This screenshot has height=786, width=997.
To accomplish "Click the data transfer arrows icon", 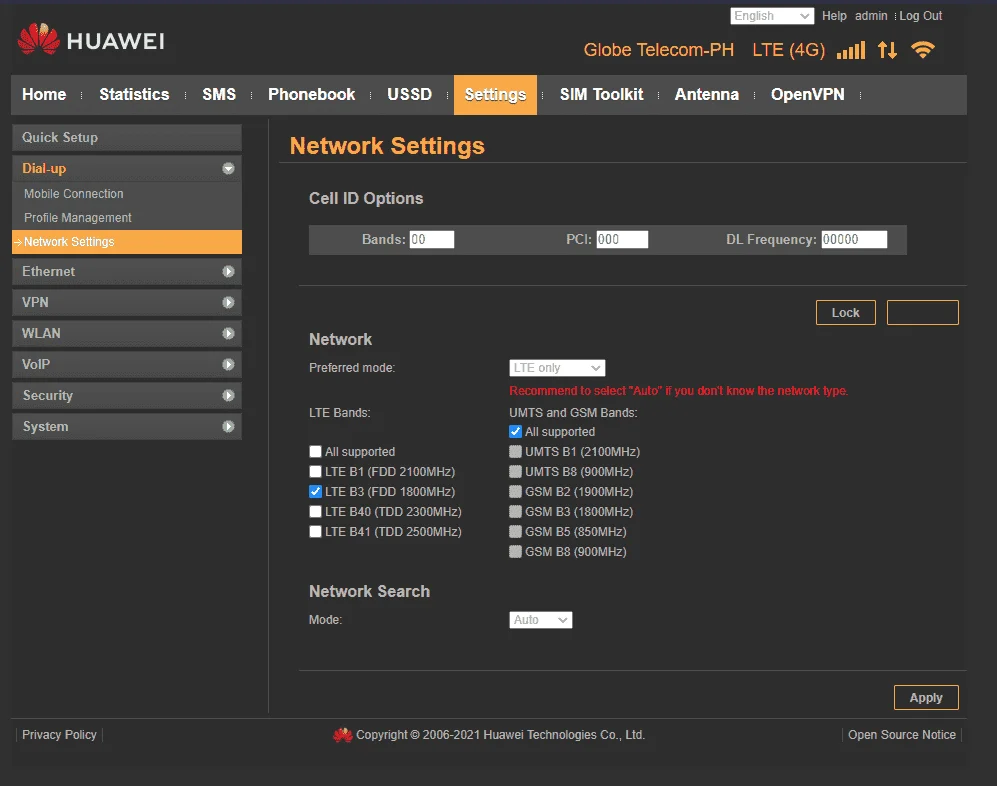I will (887, 50).
